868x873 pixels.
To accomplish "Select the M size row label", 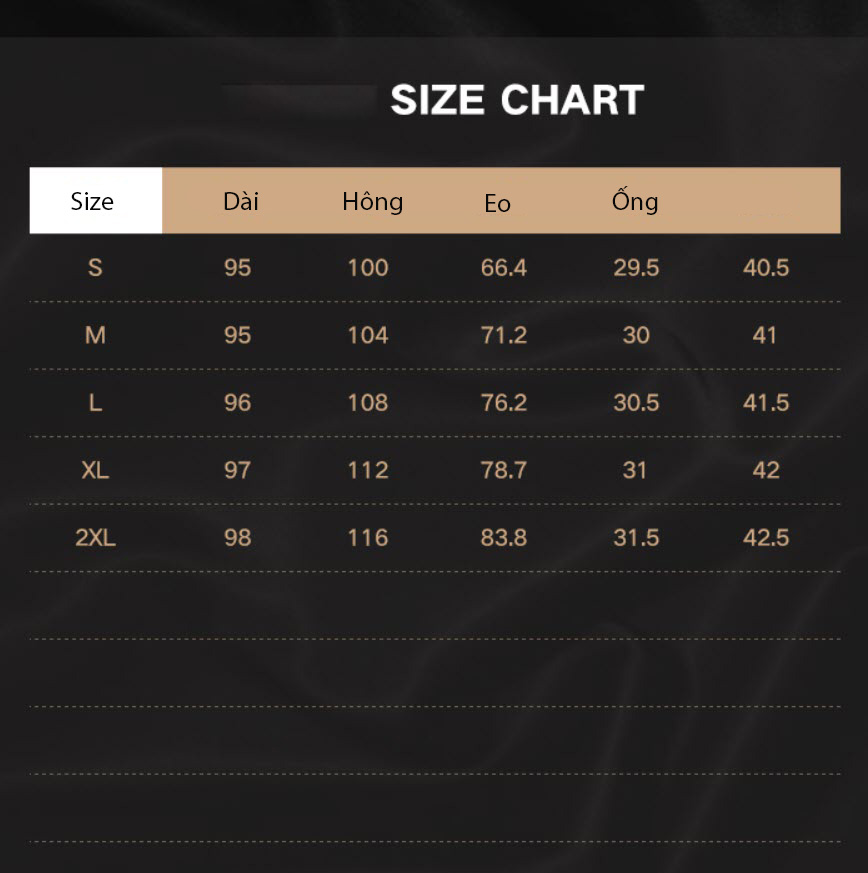I will click(95, 335).
